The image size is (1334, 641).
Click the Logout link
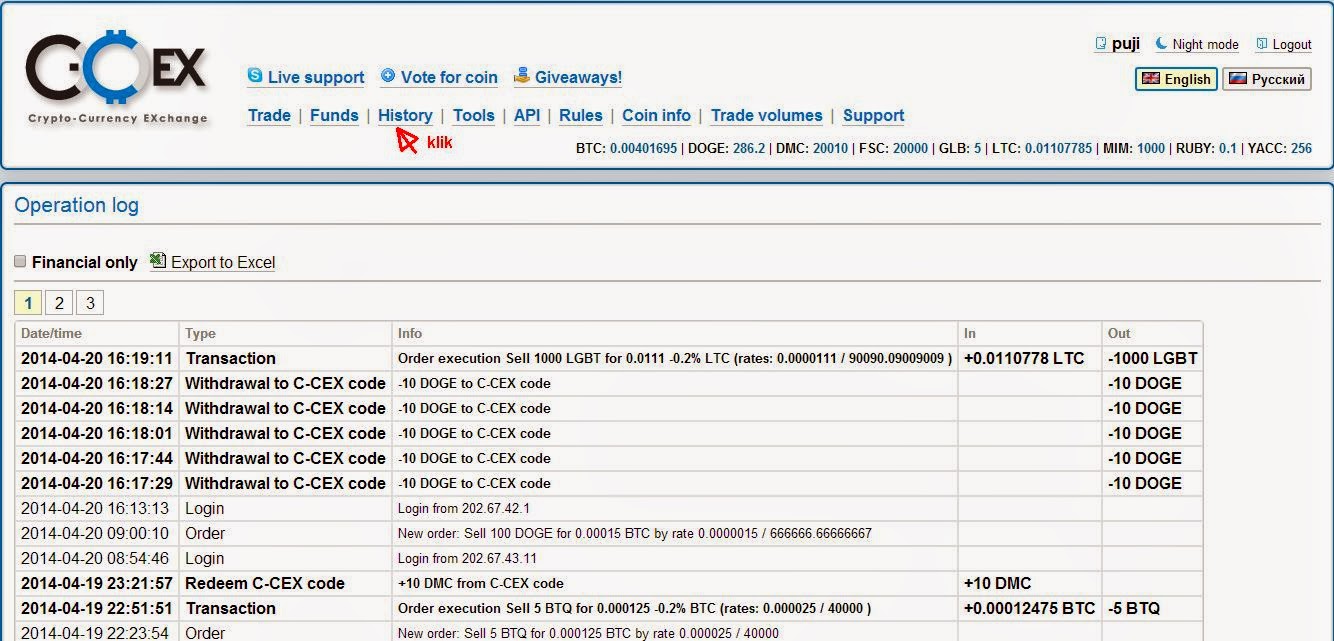point(1292,44)
